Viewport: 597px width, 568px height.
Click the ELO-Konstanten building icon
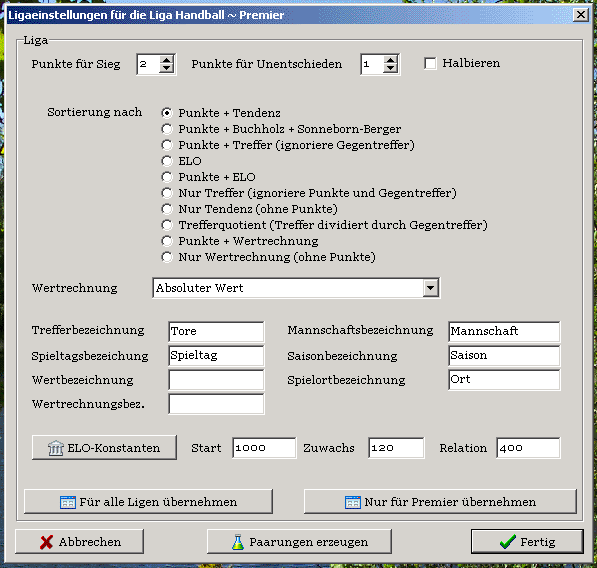tap(56, 448)
